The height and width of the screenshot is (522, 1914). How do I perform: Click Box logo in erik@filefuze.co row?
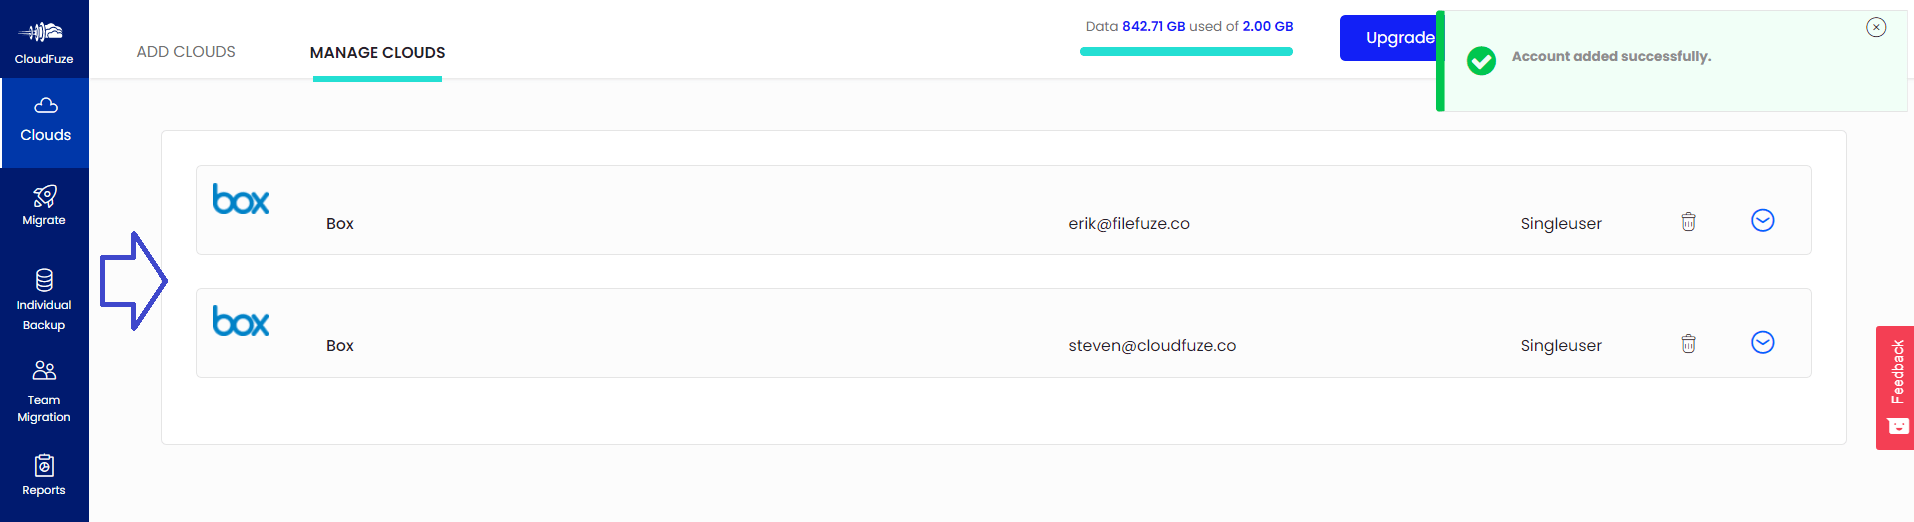click(241, 199)
